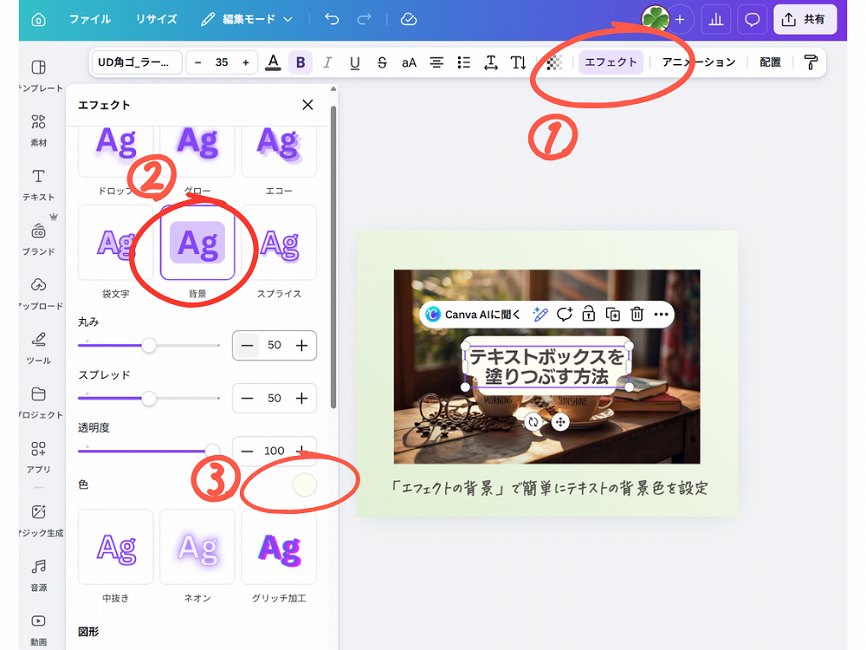Click the trash delete icon above text
Screen dimensions: 866x650
636,314
